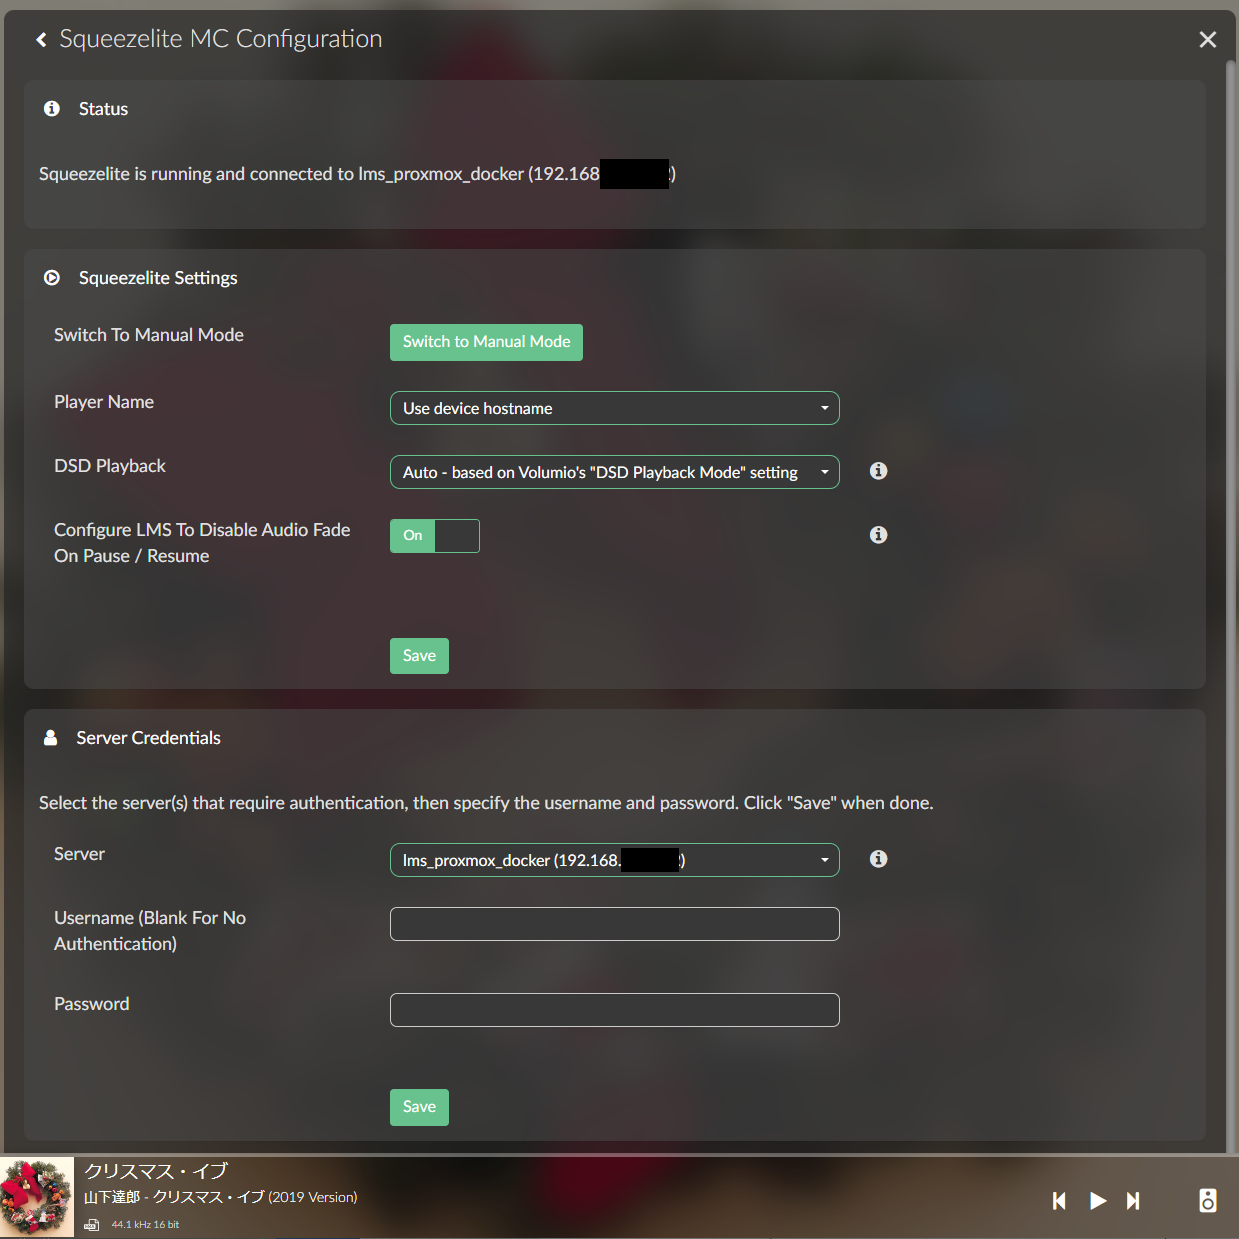Show info for the LMS audio fade setting

click(x=878, y=535)
